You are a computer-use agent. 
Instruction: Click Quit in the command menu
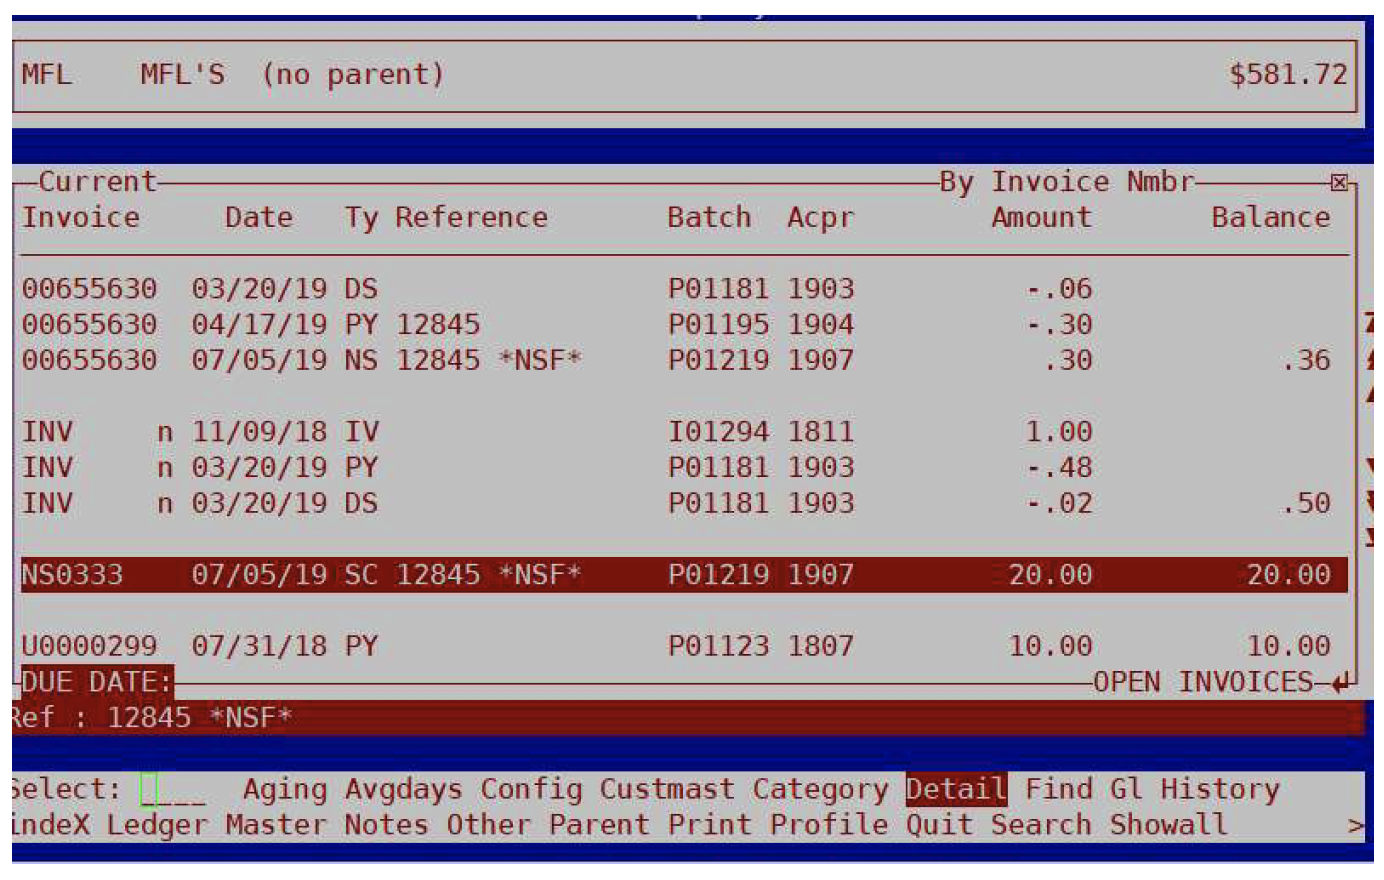click(x=939, y=825)
